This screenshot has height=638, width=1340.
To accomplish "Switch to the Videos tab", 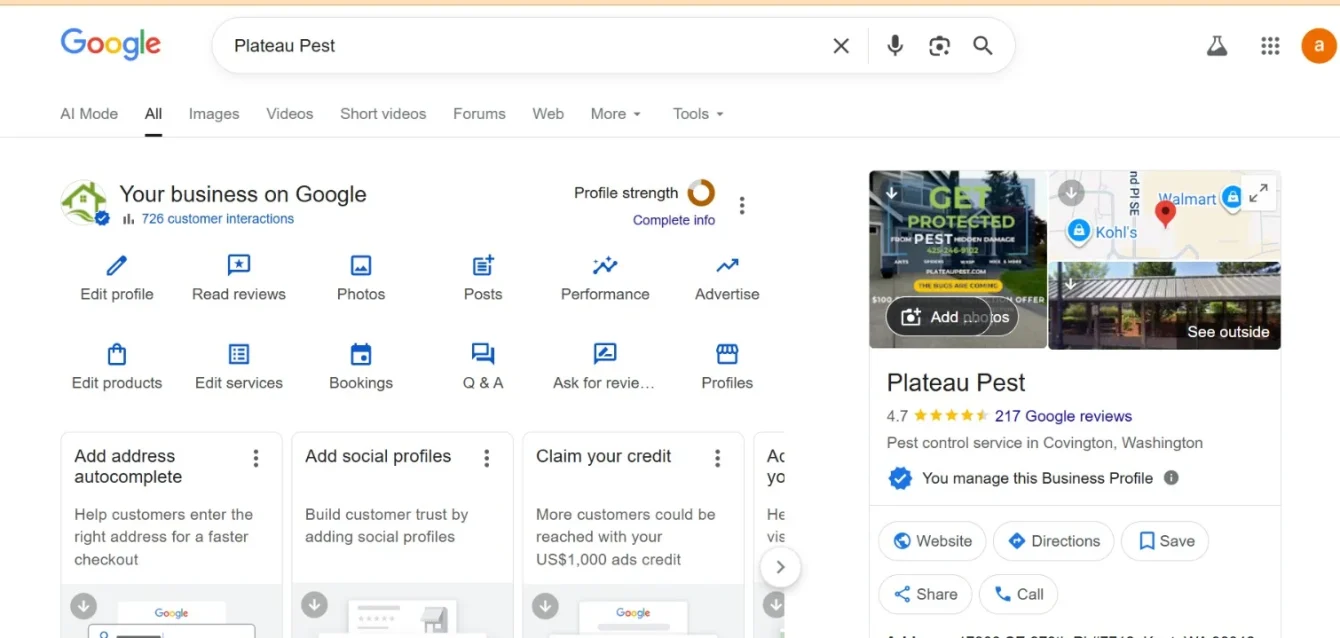I will (290, 114).
